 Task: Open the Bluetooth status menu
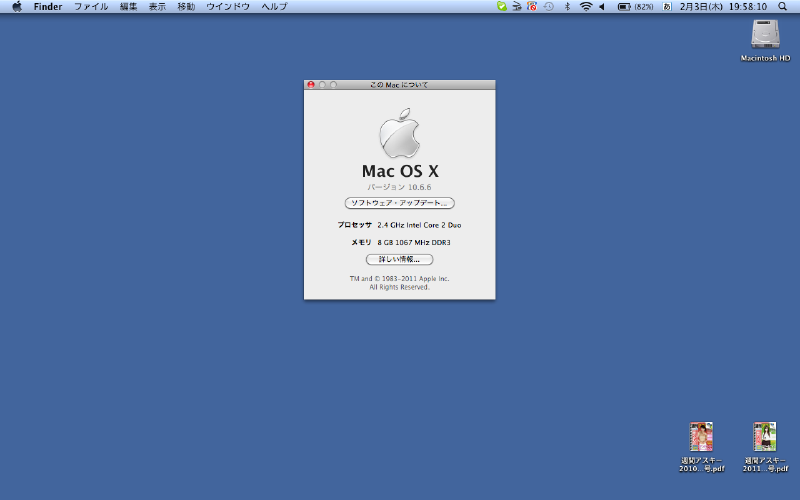click(x=567, y=7)
